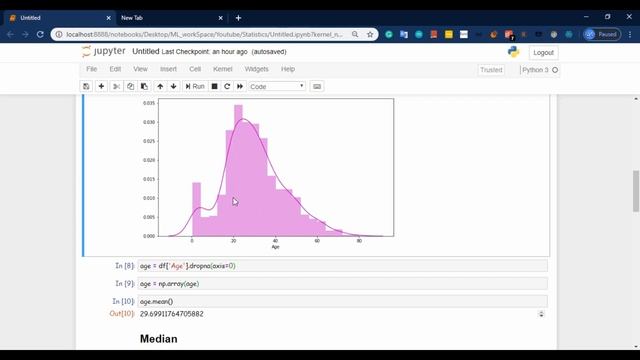Screen dimensions: 640x360
Task: Bookmark this page with star icon
Action: coord(370,35)
